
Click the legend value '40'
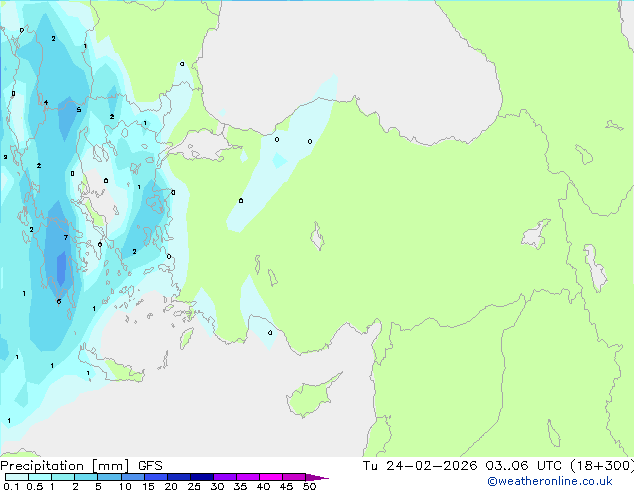tap(263, 486)
